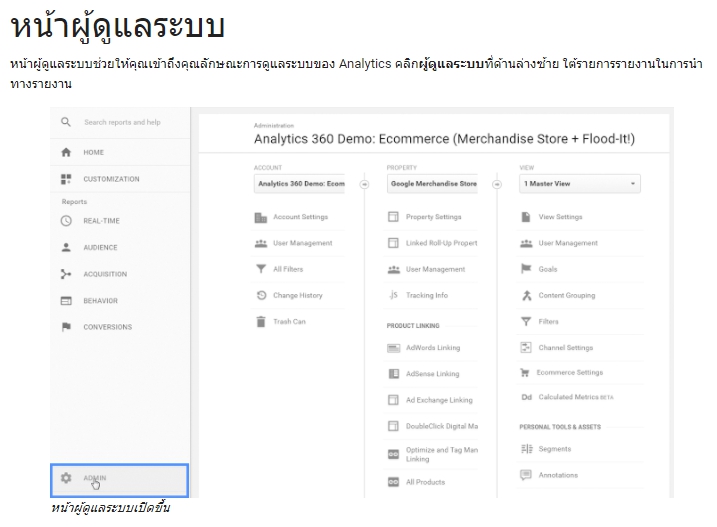Click the Calculated Metrics Dd icon
717x527 pixels.
526,397
